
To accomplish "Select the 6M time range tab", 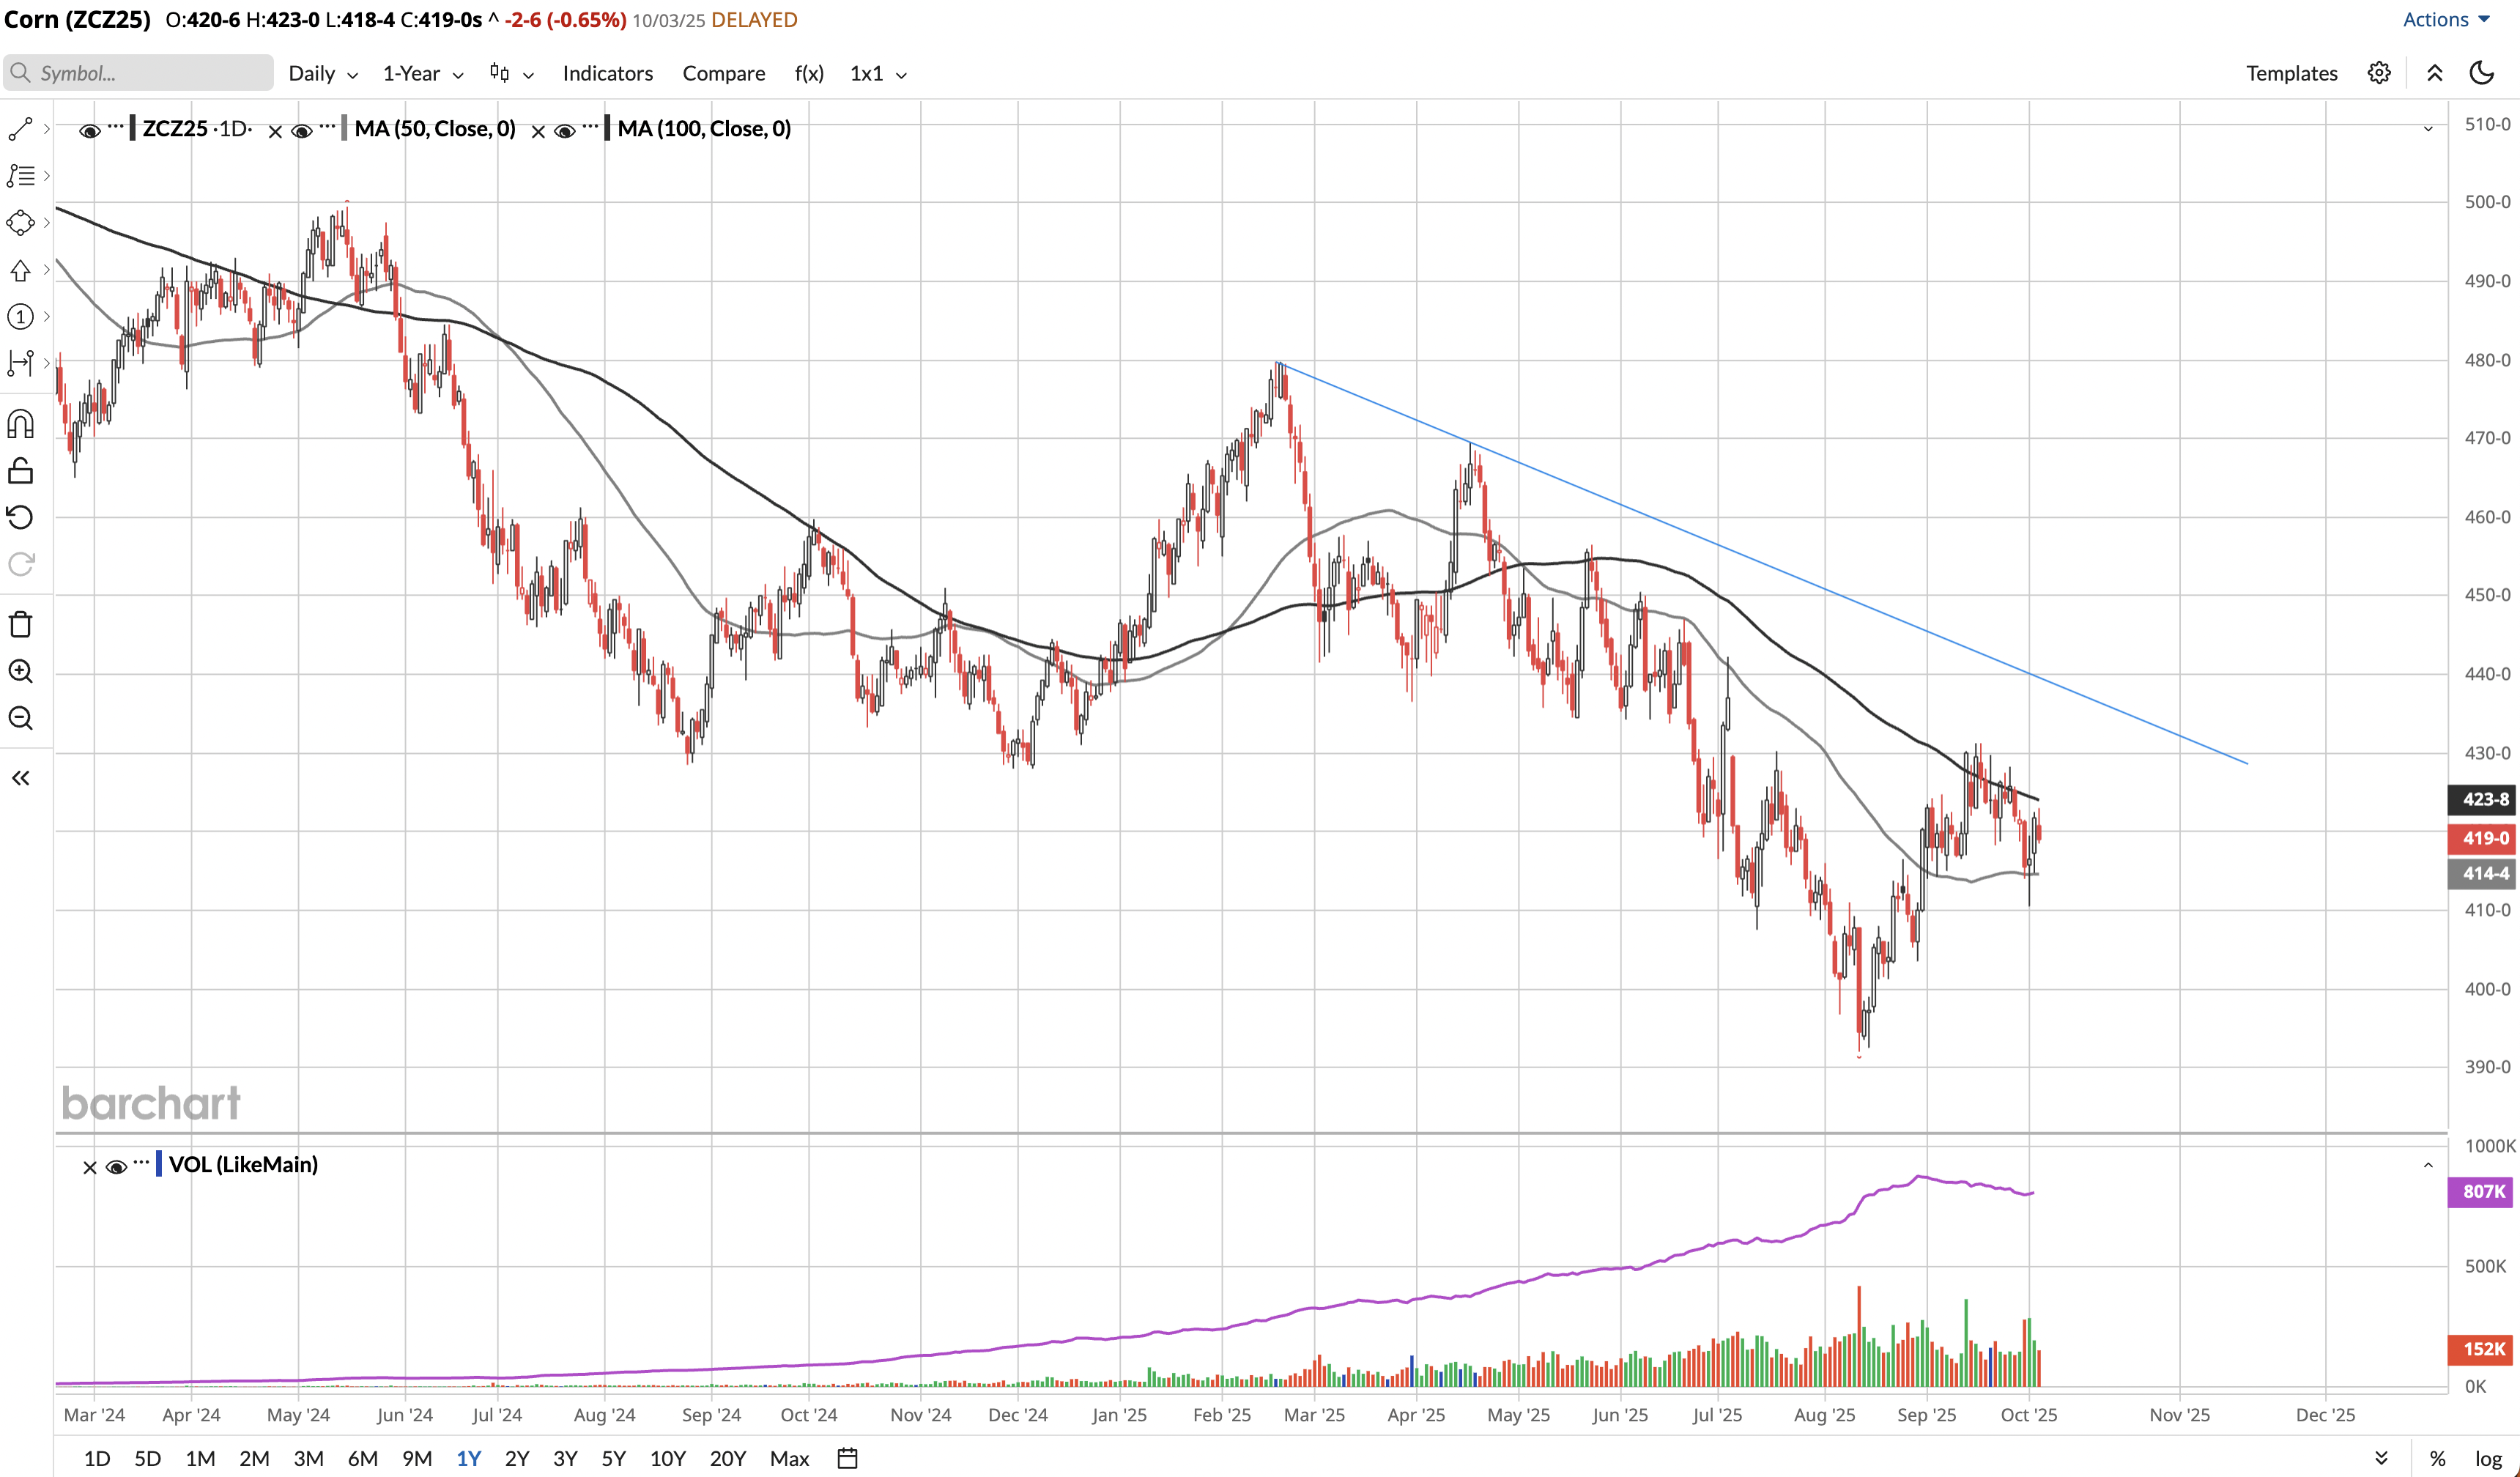I will pyautogui.click(x=362, y=1458).
